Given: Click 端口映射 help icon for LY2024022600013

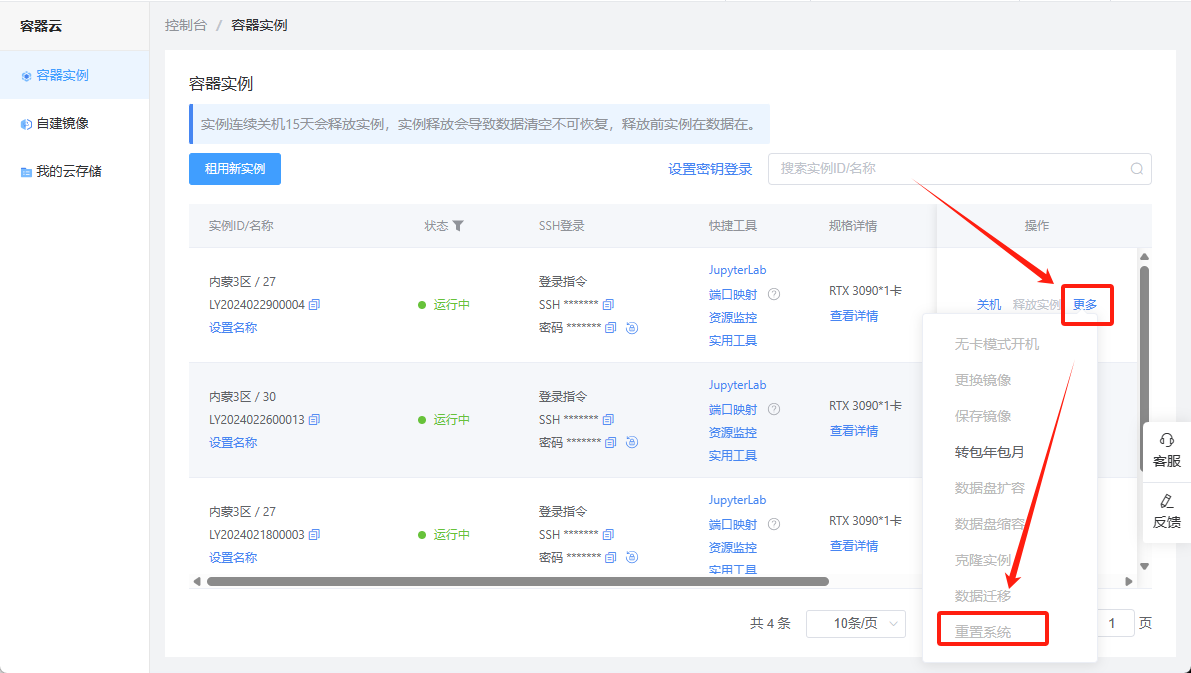Looking at the screenshot, I should click(x=774, y=409).
